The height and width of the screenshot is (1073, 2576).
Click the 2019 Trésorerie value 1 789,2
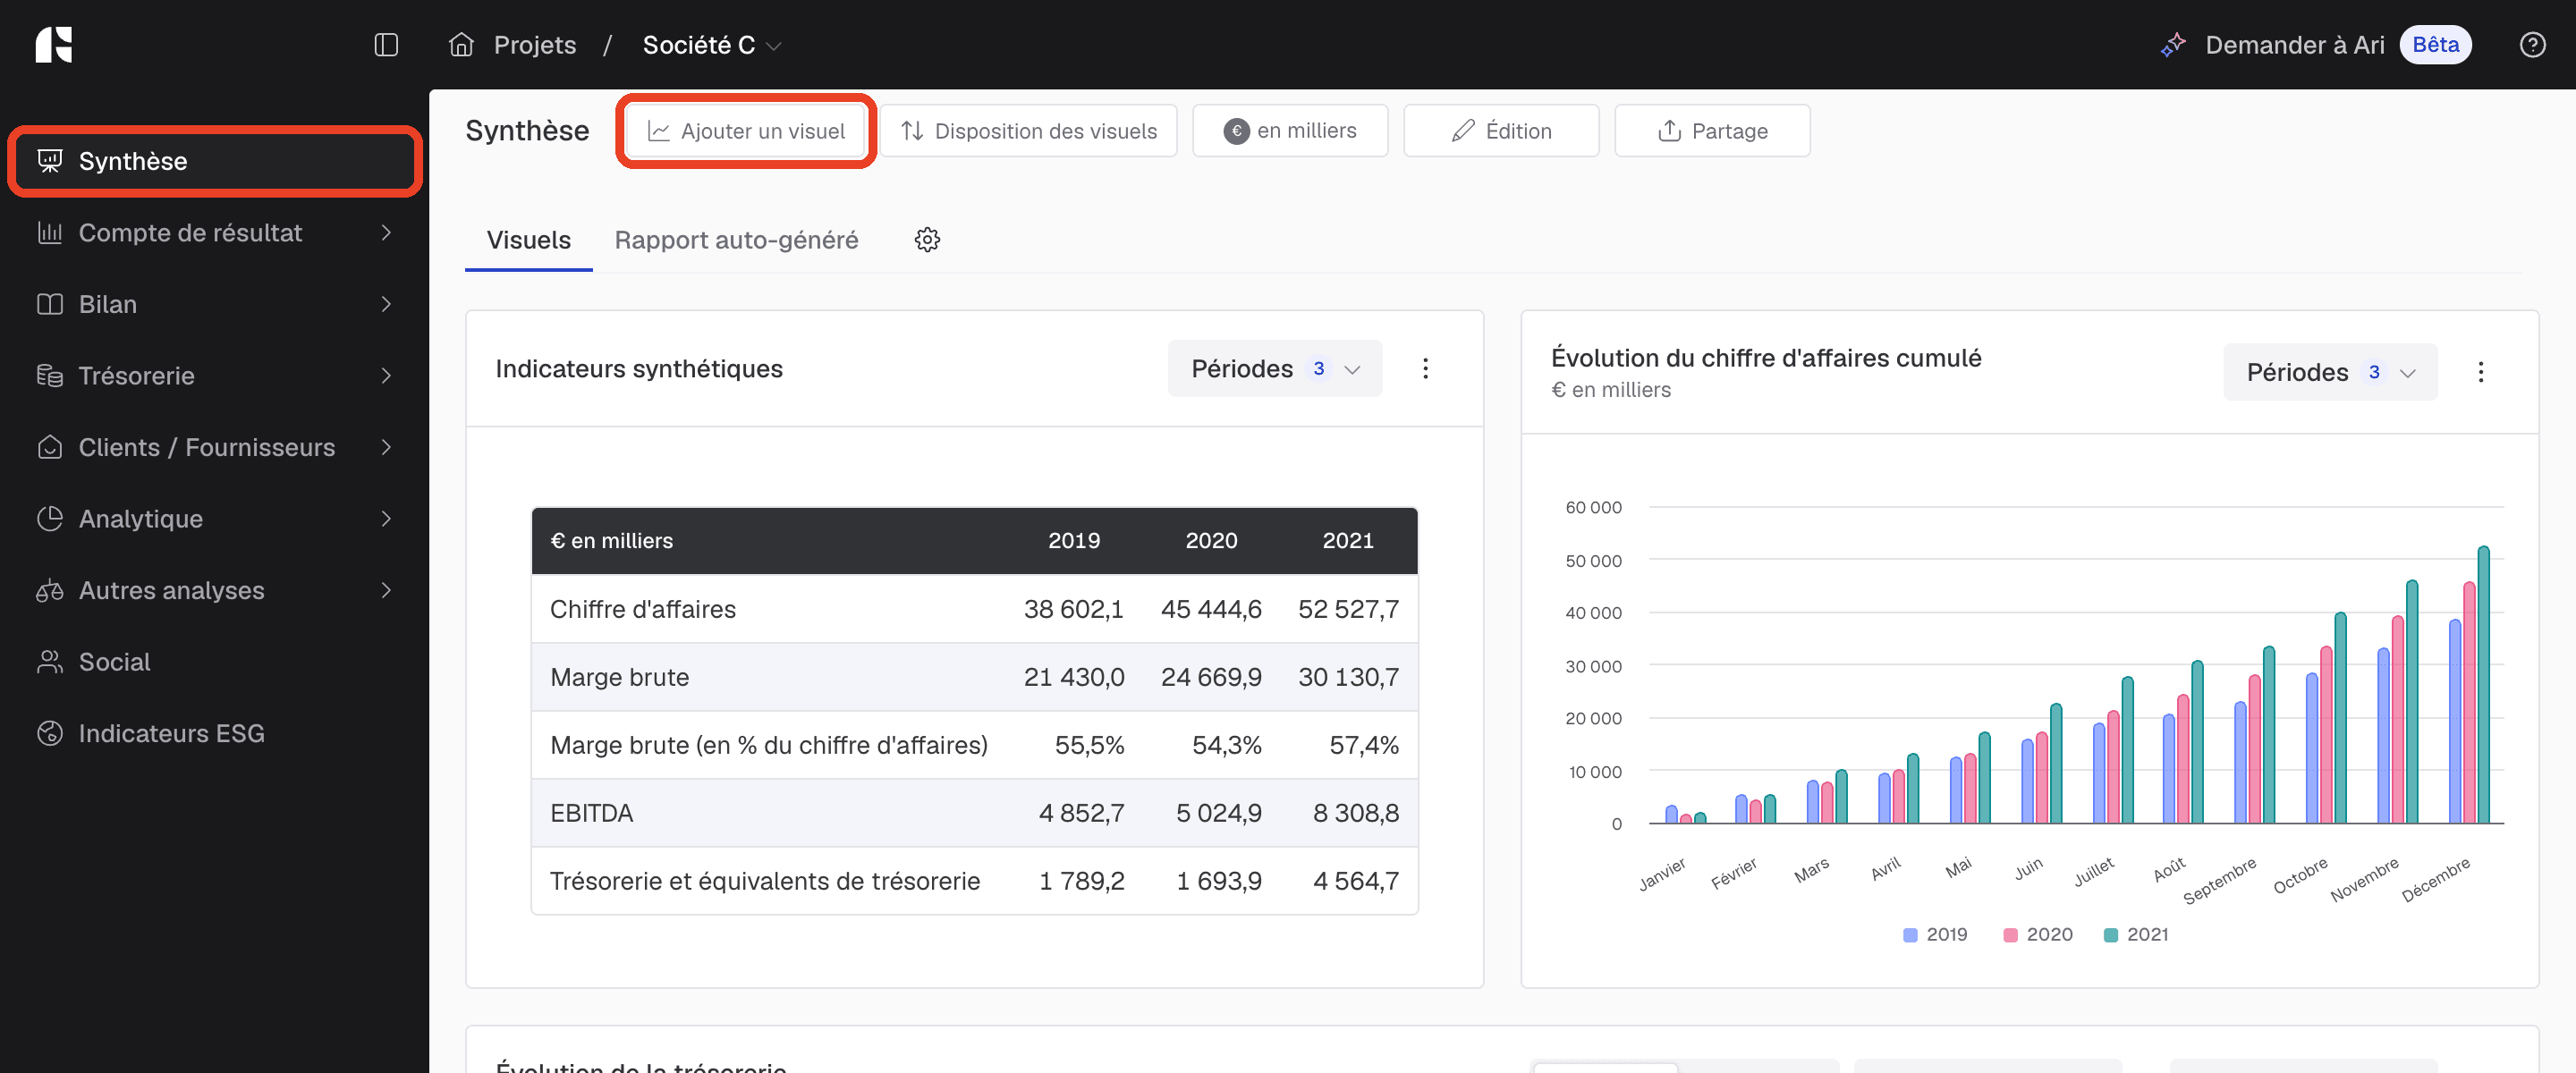pyautogui.click(x=1081, y=881)
